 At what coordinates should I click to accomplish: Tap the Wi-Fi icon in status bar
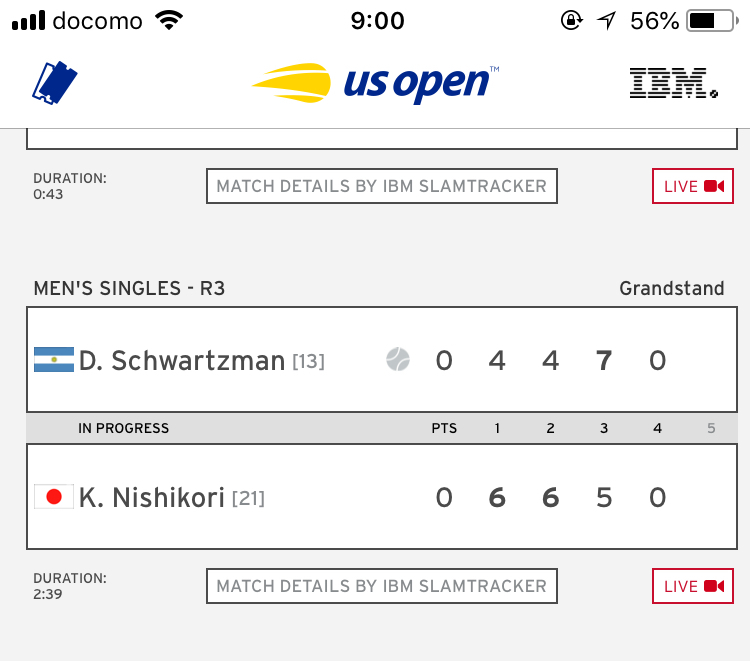(170, 21)
